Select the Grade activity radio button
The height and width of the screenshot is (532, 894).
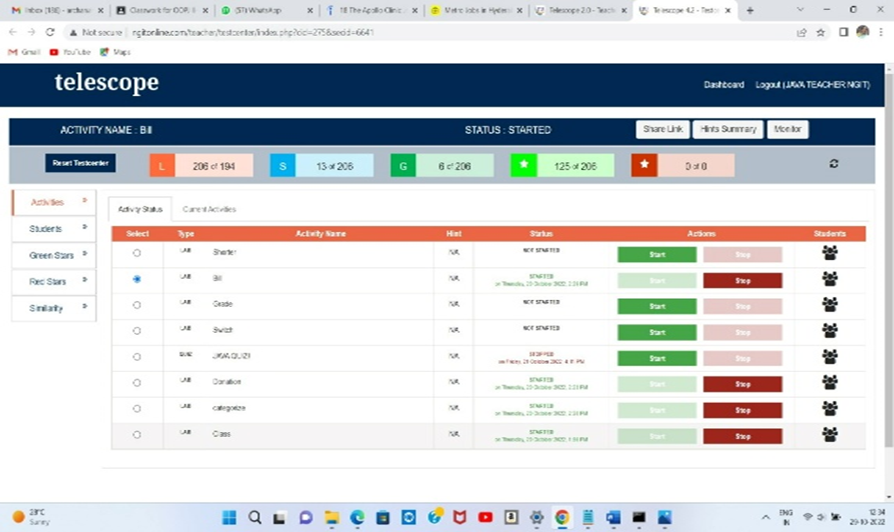(137, 305)
